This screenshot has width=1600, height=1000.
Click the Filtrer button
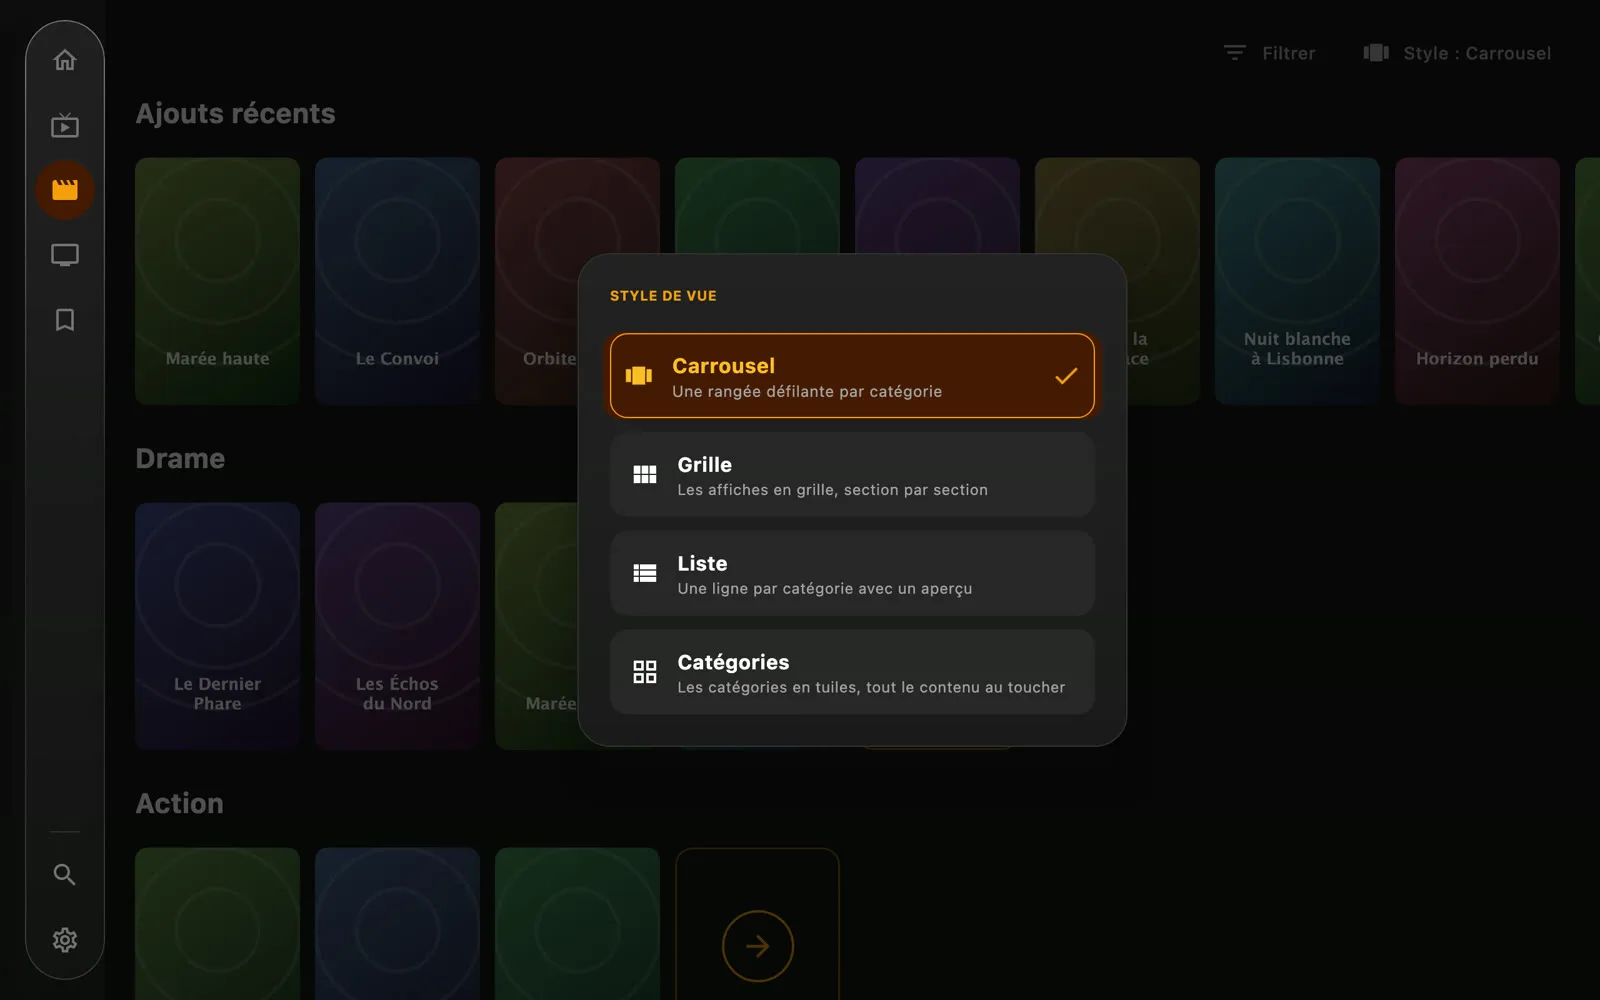(x=1270, y=53)
